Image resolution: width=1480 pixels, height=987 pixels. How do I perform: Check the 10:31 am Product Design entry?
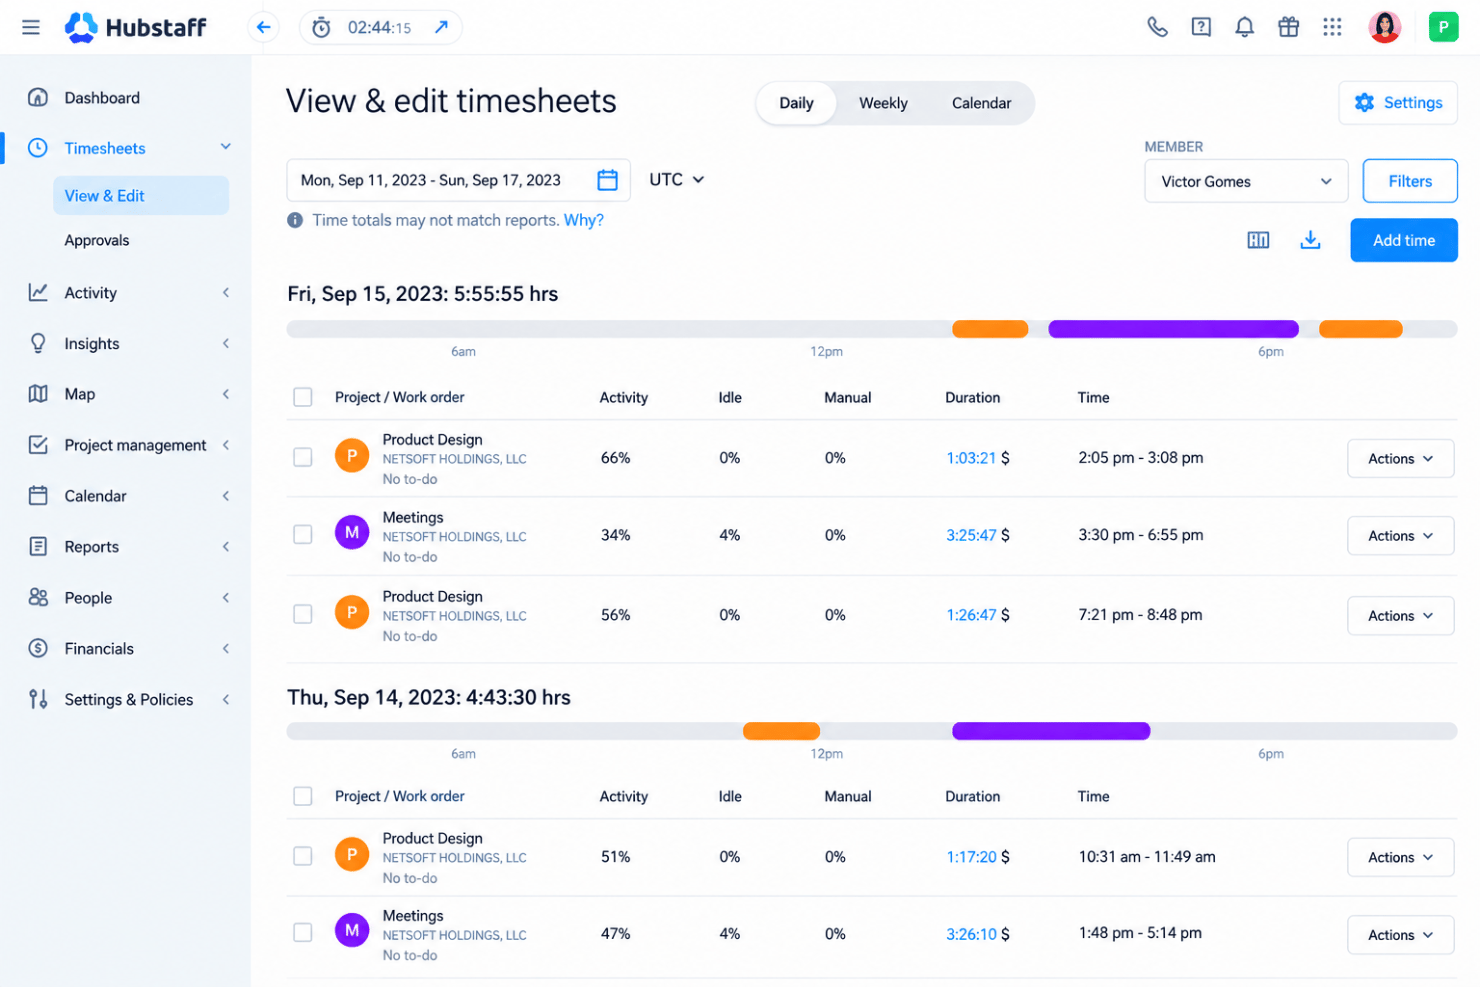303,856
